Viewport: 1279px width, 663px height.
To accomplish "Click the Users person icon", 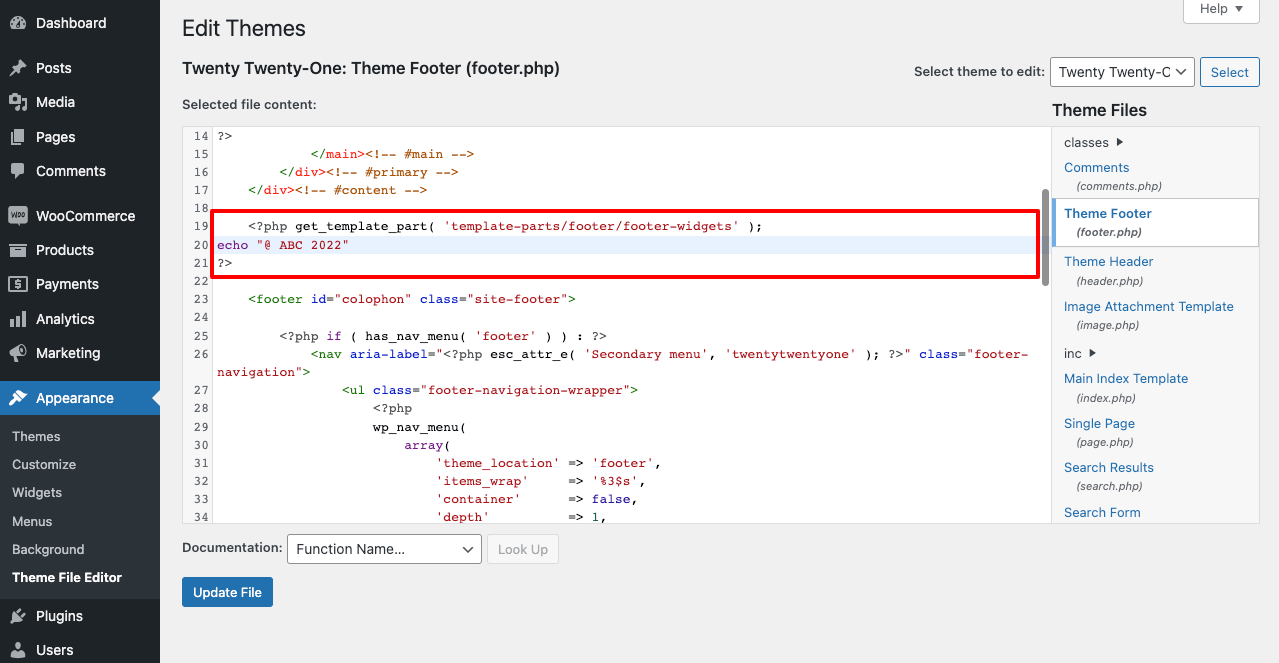I will 18,650.
